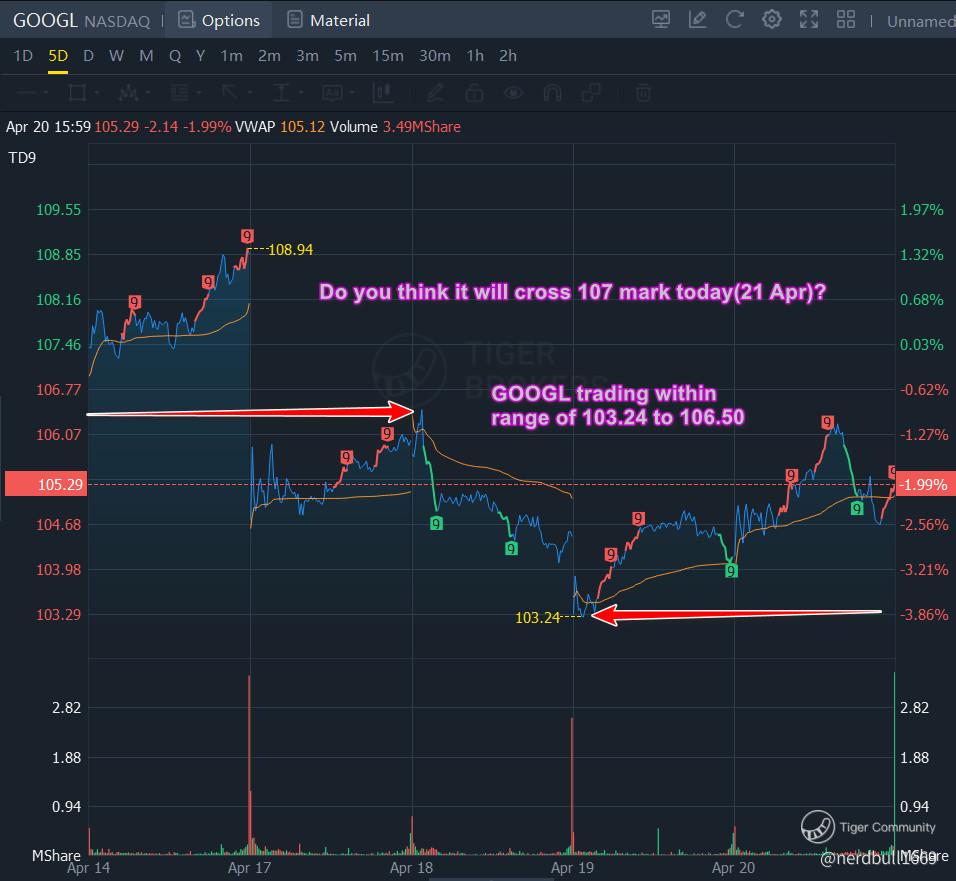Click the 108.94 high price label
Viewport: 956px width, 881px height.
(290, 249)
